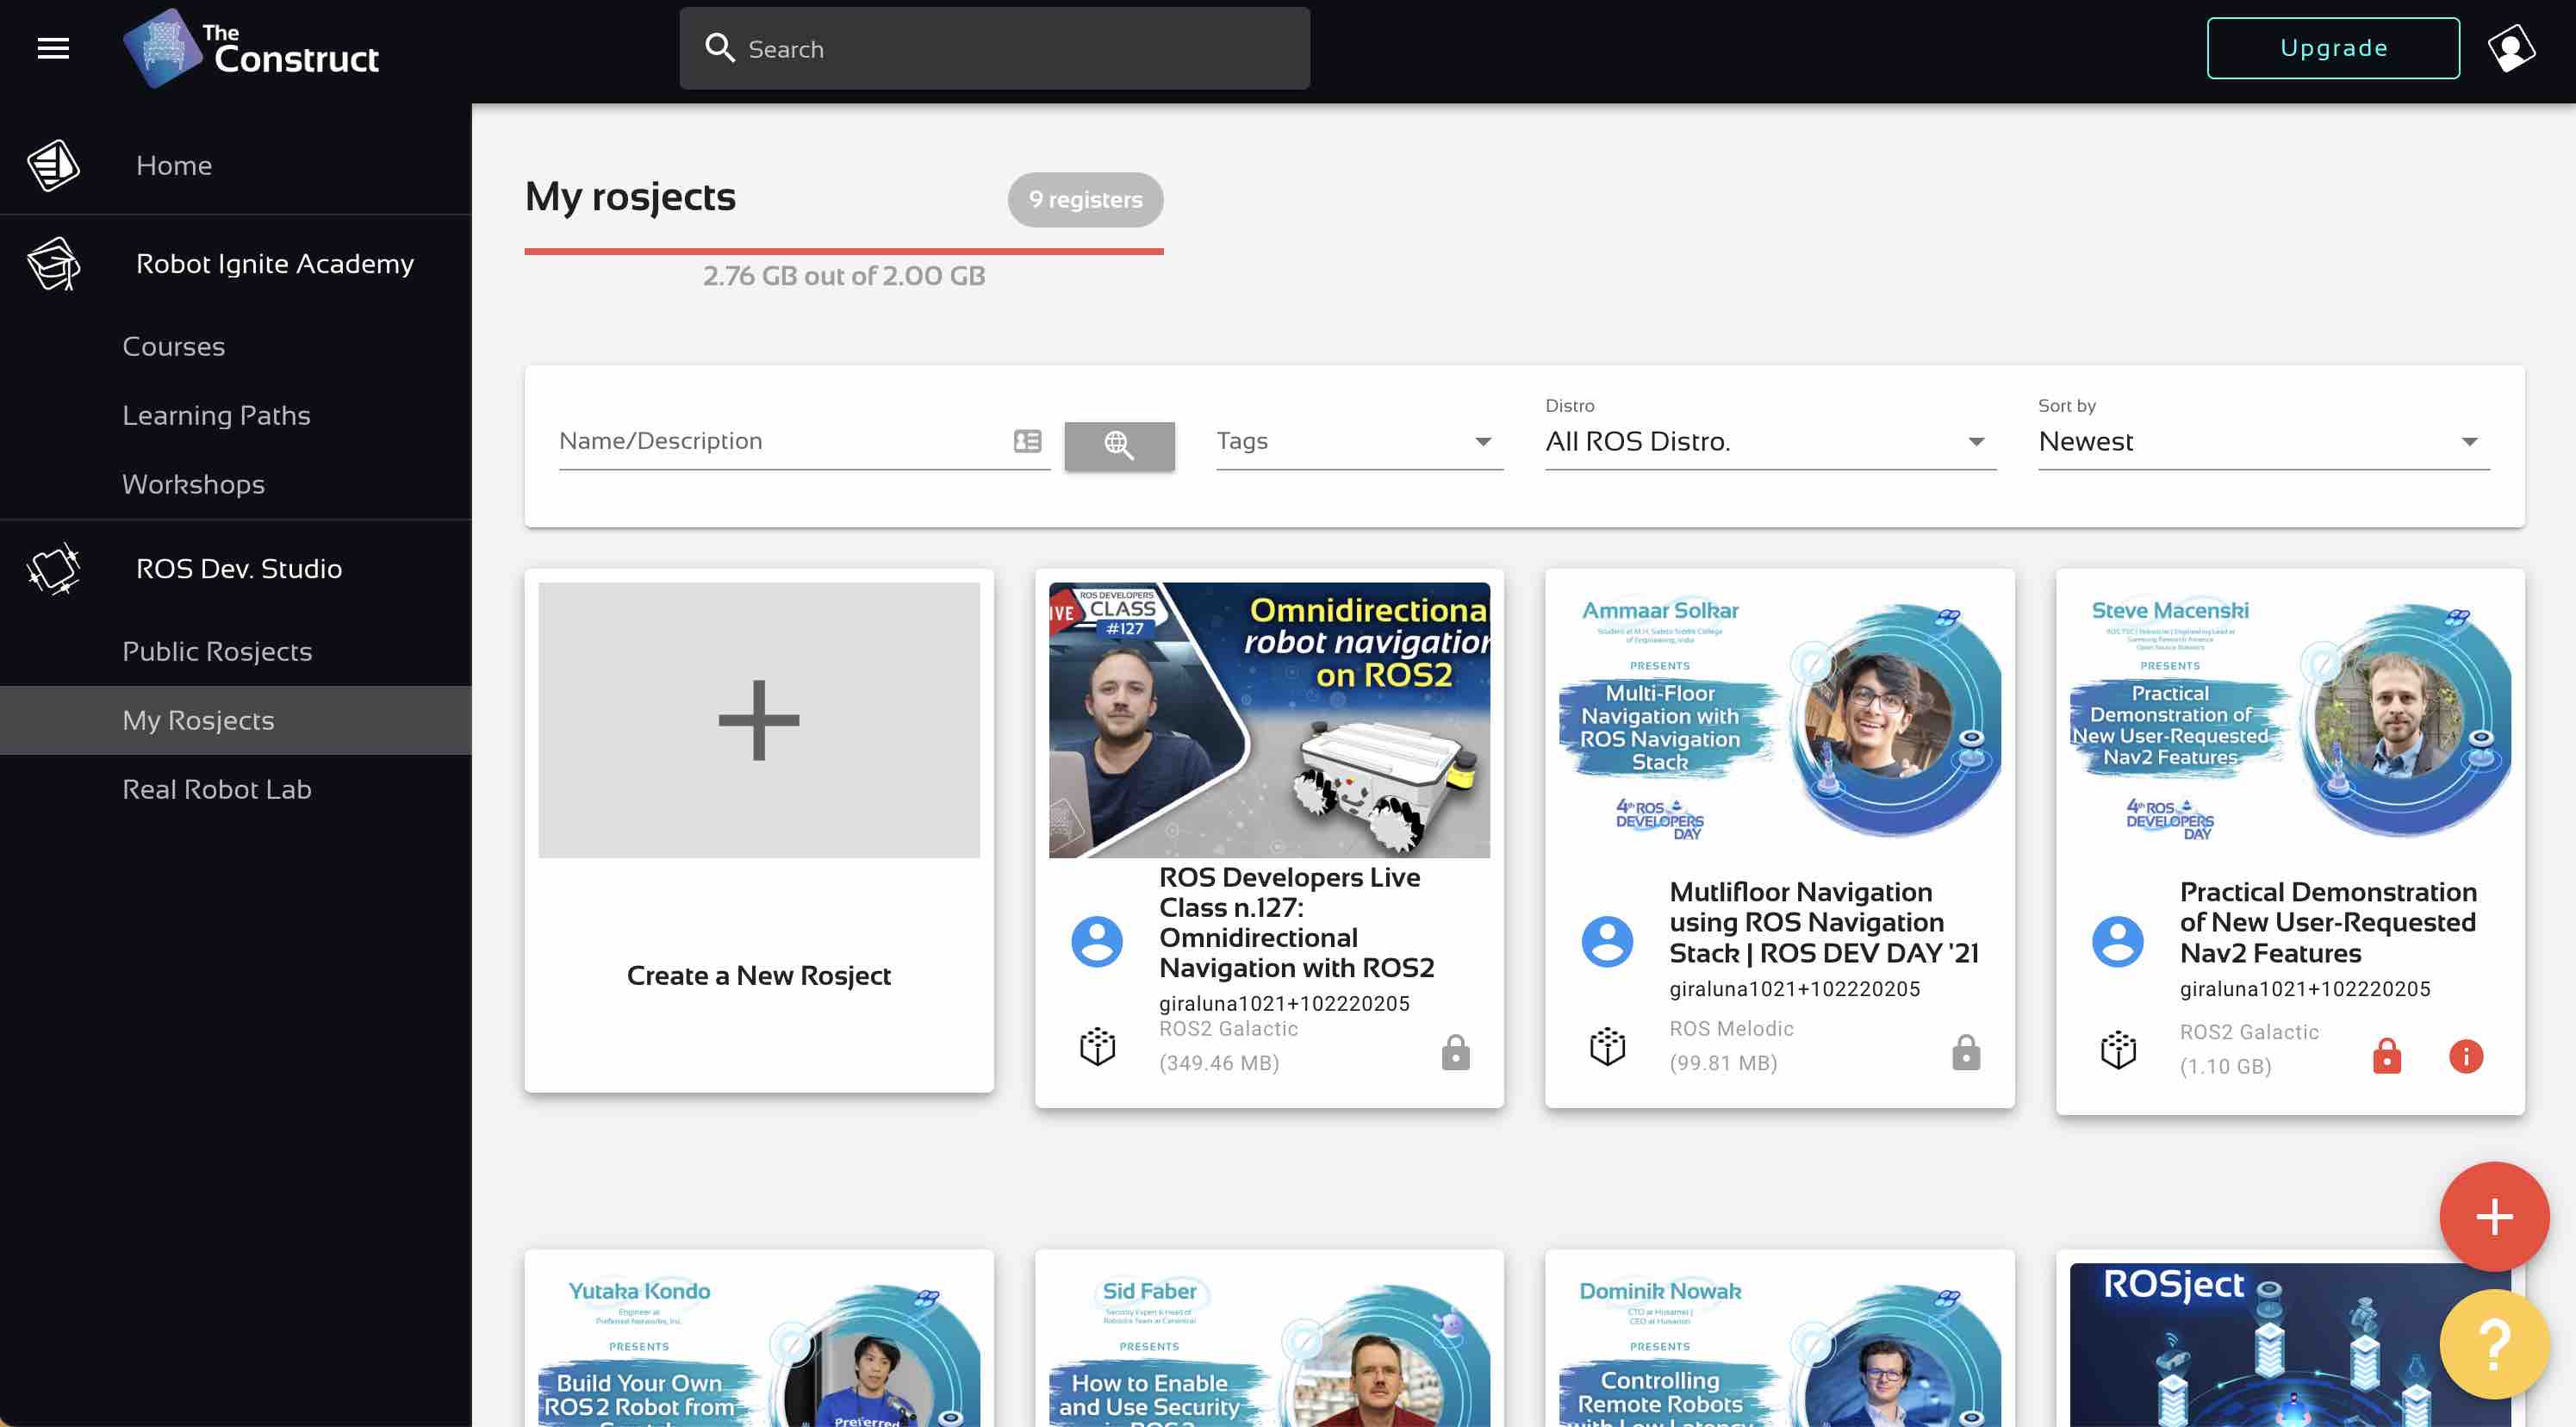Click the Upgrade button
2576x1427 pixels.
coord(2333,48)
